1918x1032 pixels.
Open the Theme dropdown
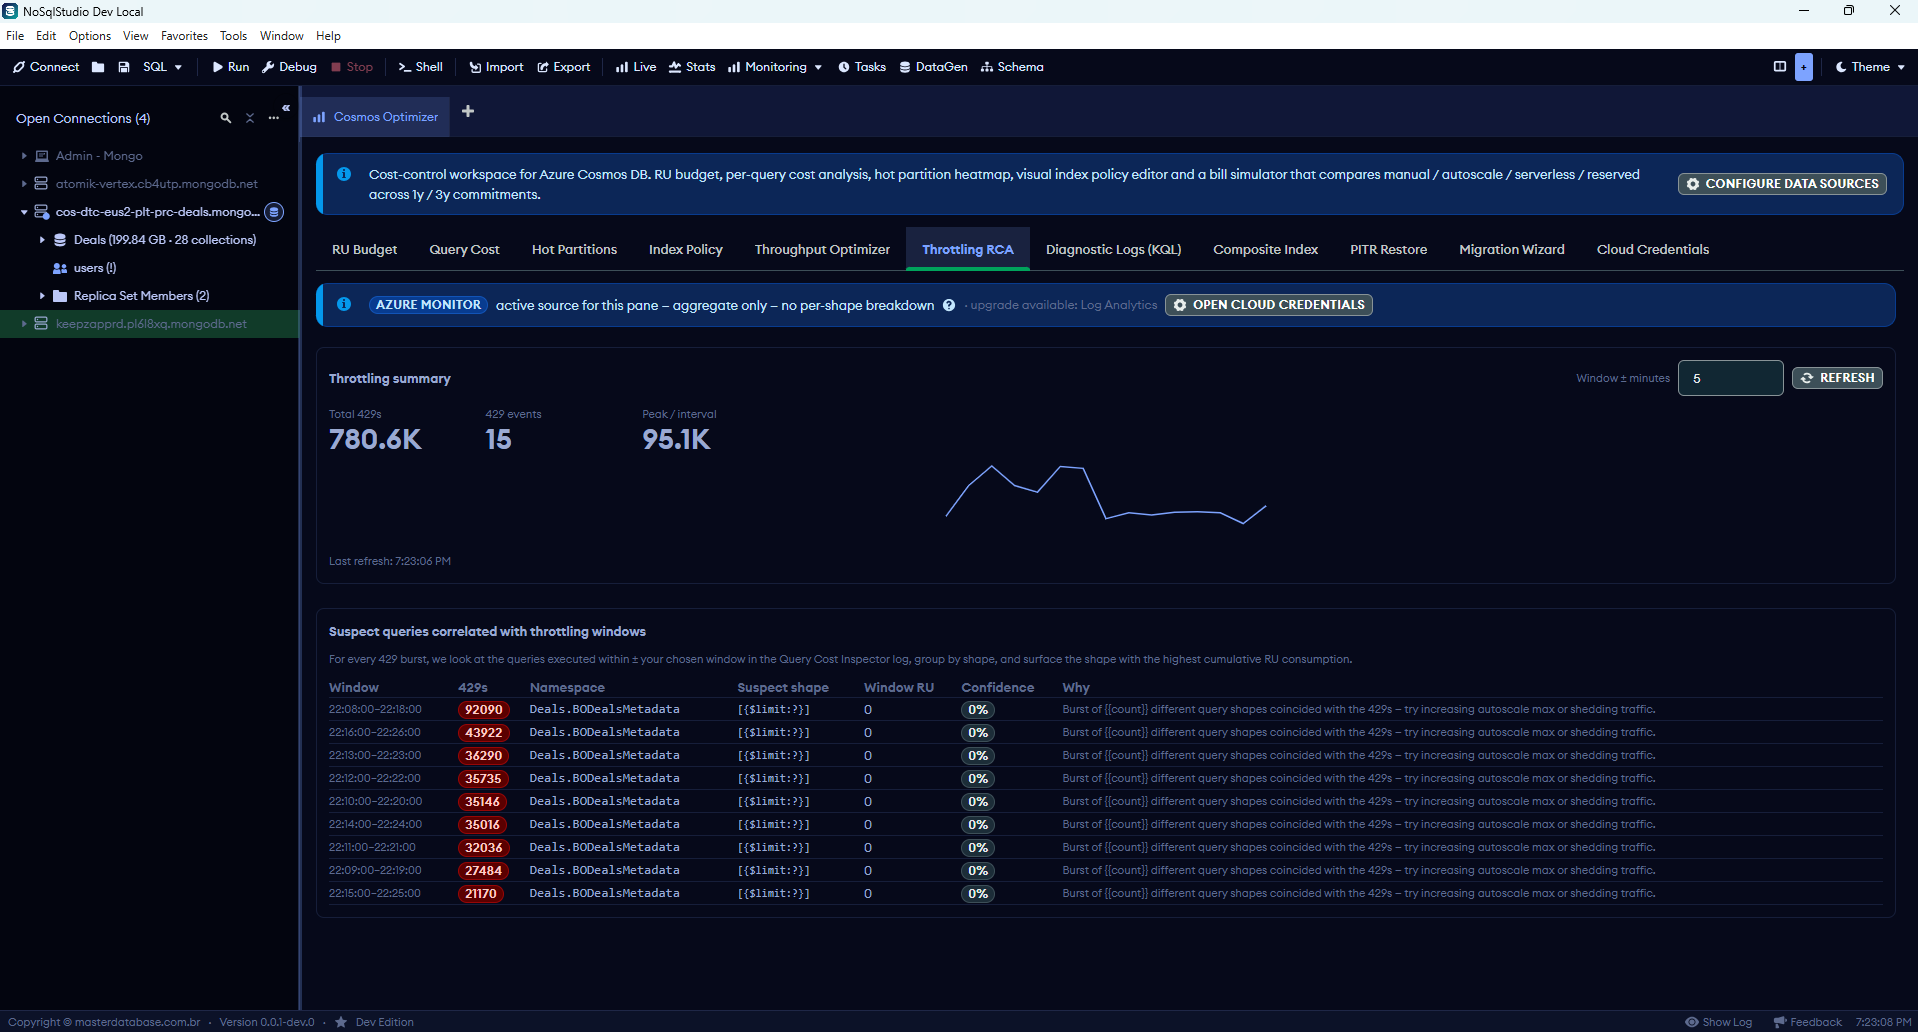coord(1870,67)
